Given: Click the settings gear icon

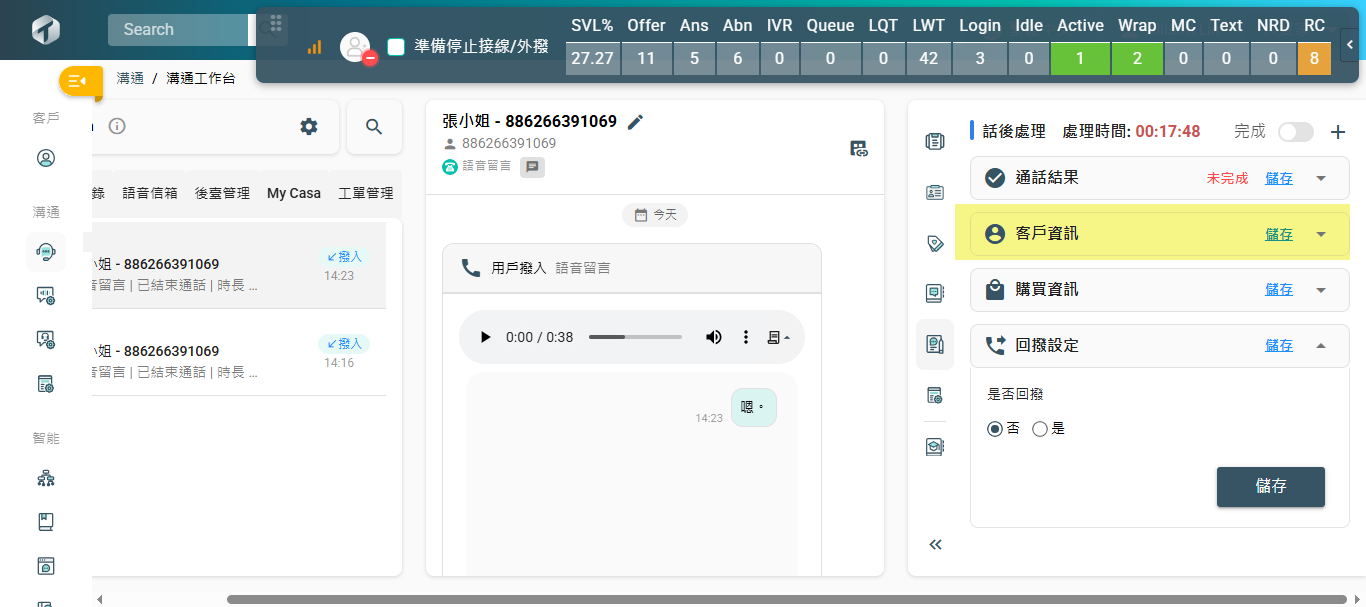Looking at the screenshot, I should pyautogui.click(x=309, y=126).
